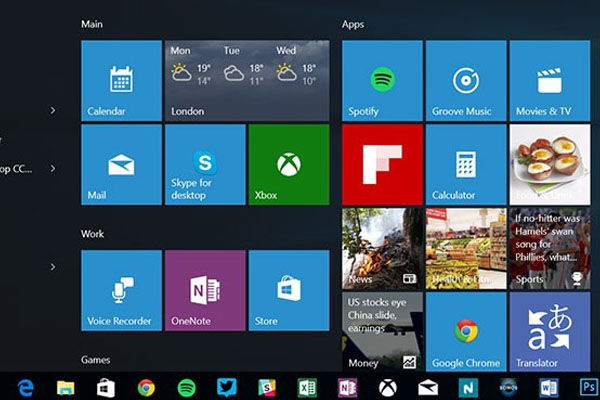Expand the first app list chevron
Image resolution: width=600 pixels, height=400 pixels.
pyautogui.click(x=53, y=111)
